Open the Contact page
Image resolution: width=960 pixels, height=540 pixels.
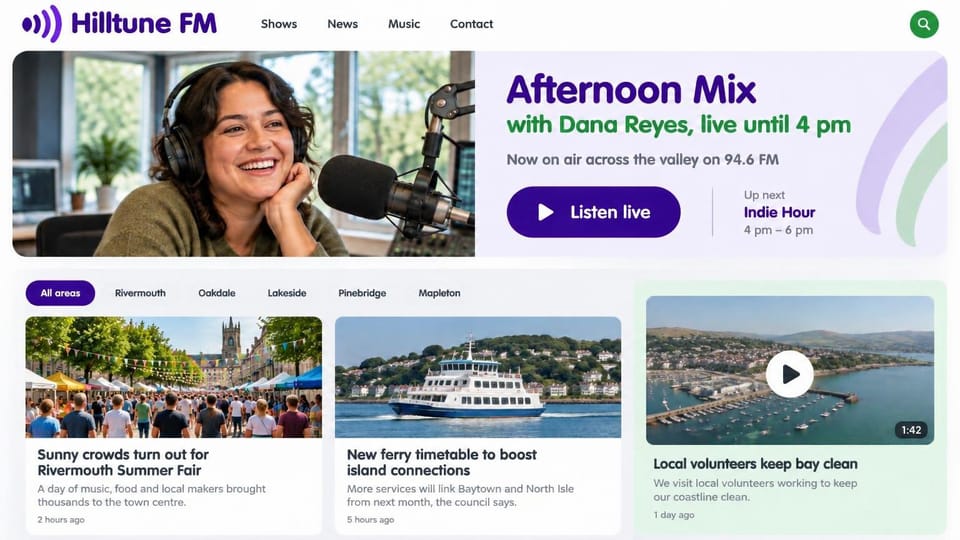[471, 24]
